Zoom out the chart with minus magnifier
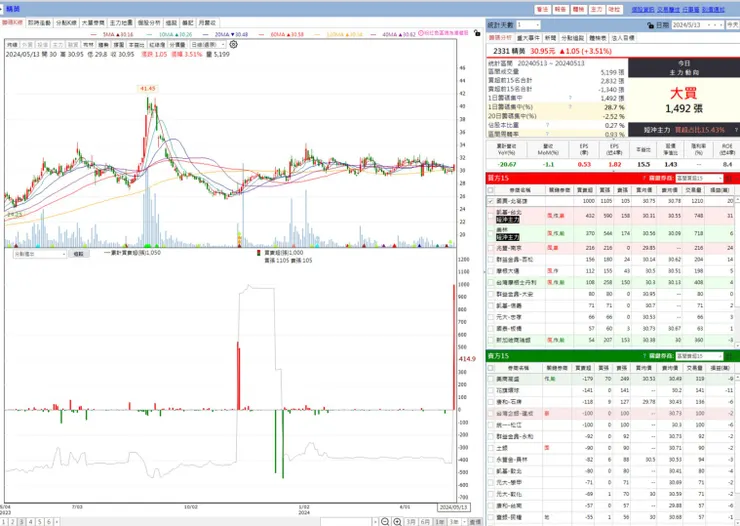The image size is (740, 526). (x=385, y=521)
